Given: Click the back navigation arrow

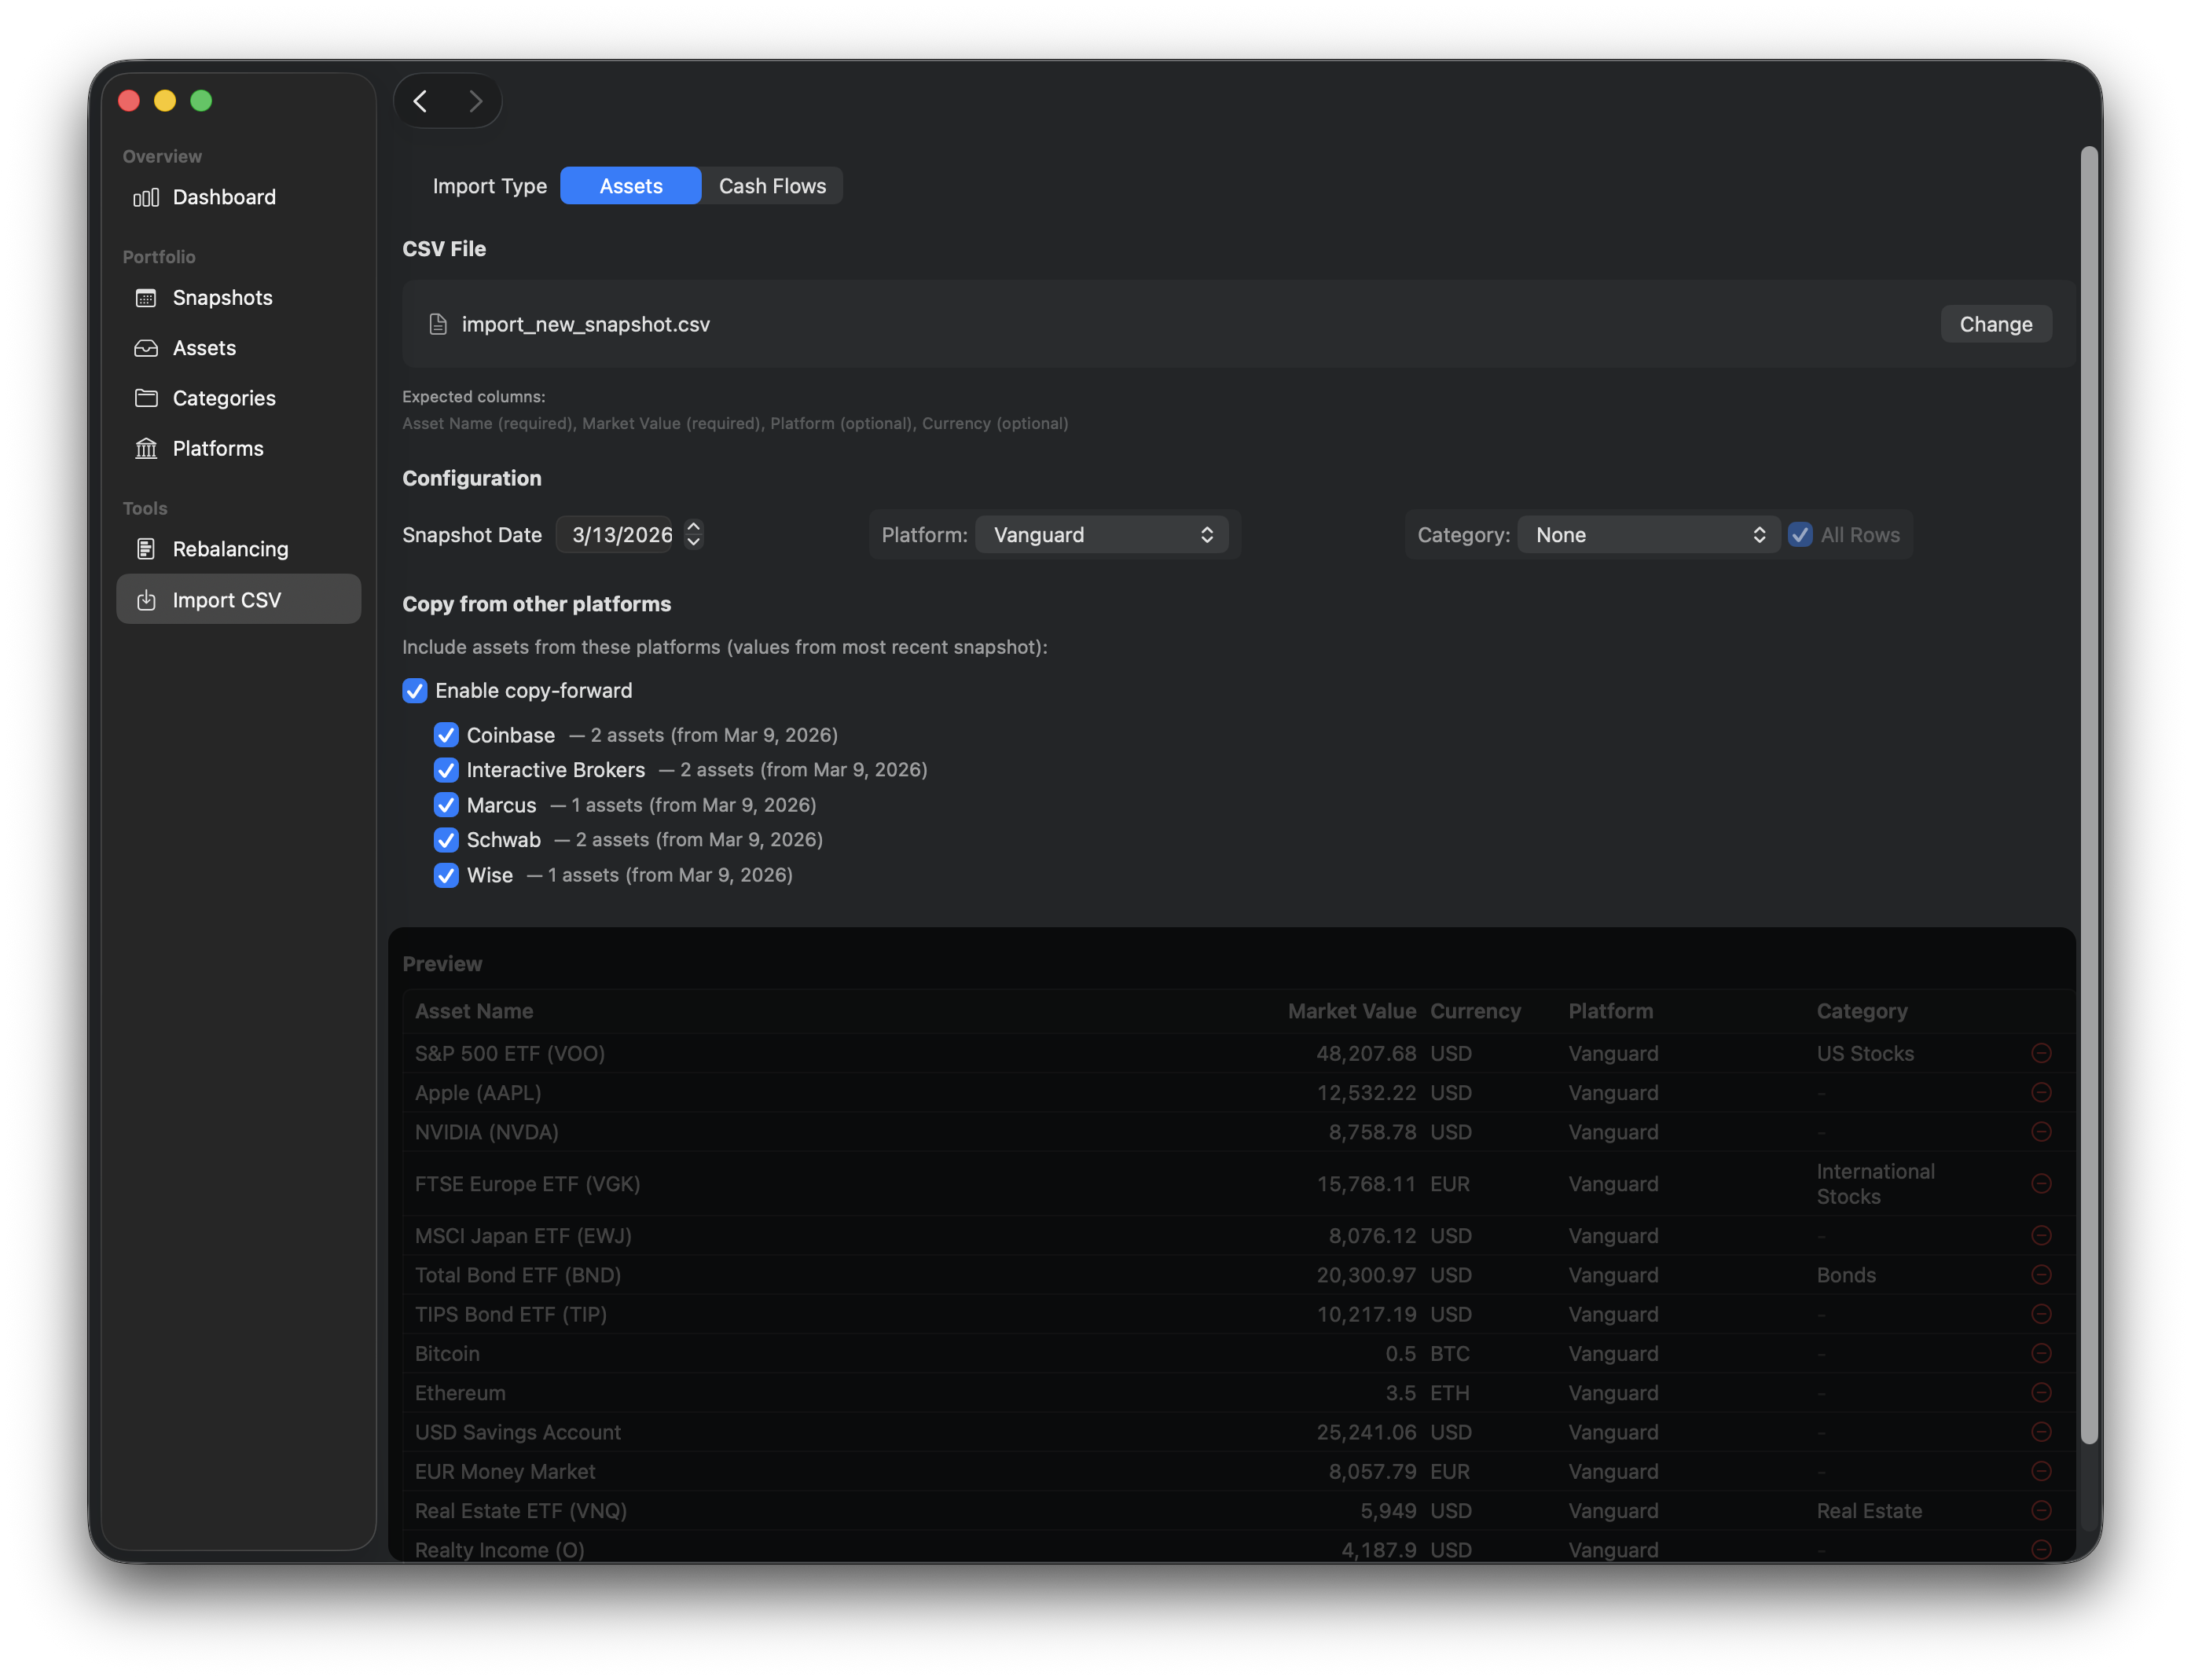Looking at the screenshot, I should coord(420,100).
